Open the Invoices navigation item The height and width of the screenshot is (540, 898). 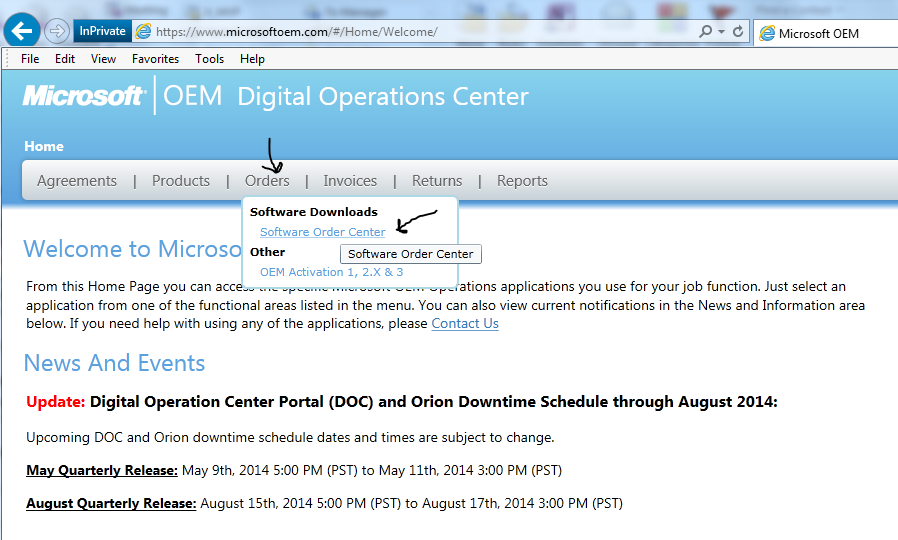pos(350,181)
